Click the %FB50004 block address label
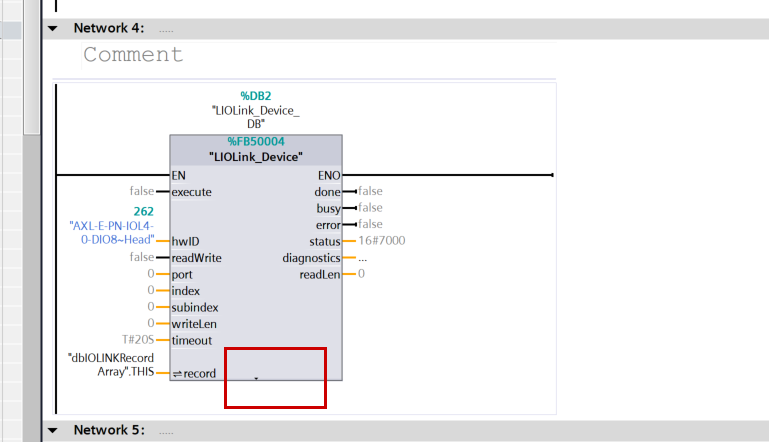This screenshot has height=442, width=769. (256, 142)
